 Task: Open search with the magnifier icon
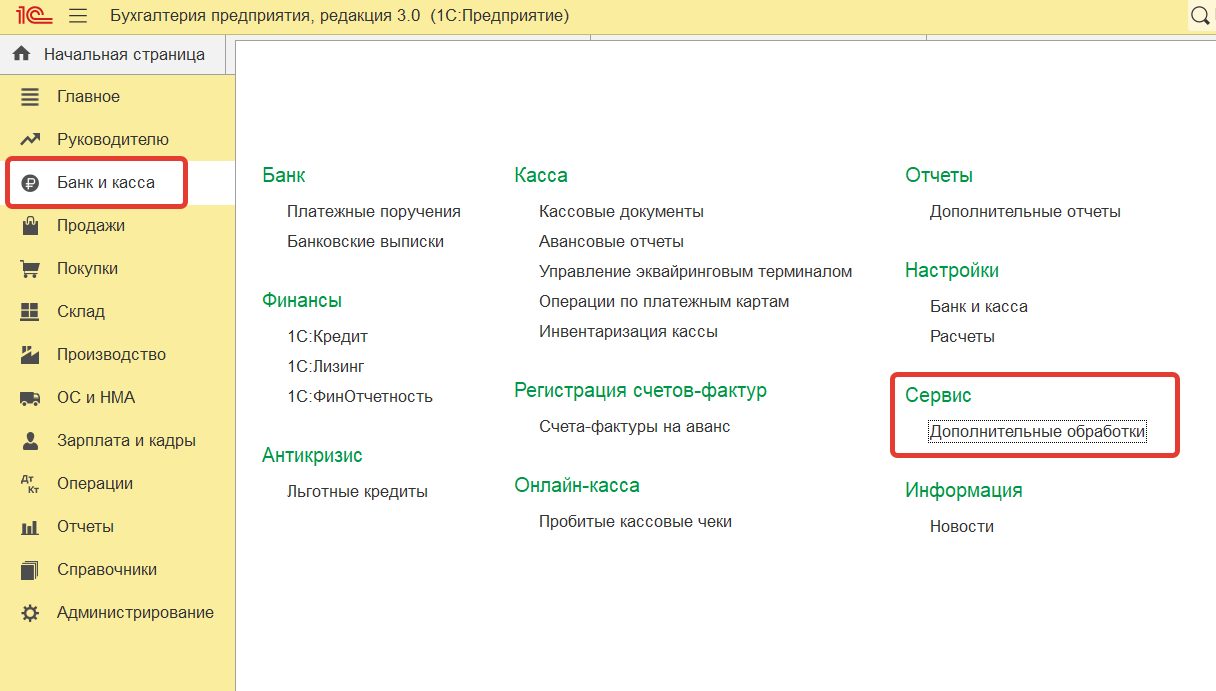coord(1201,16)
